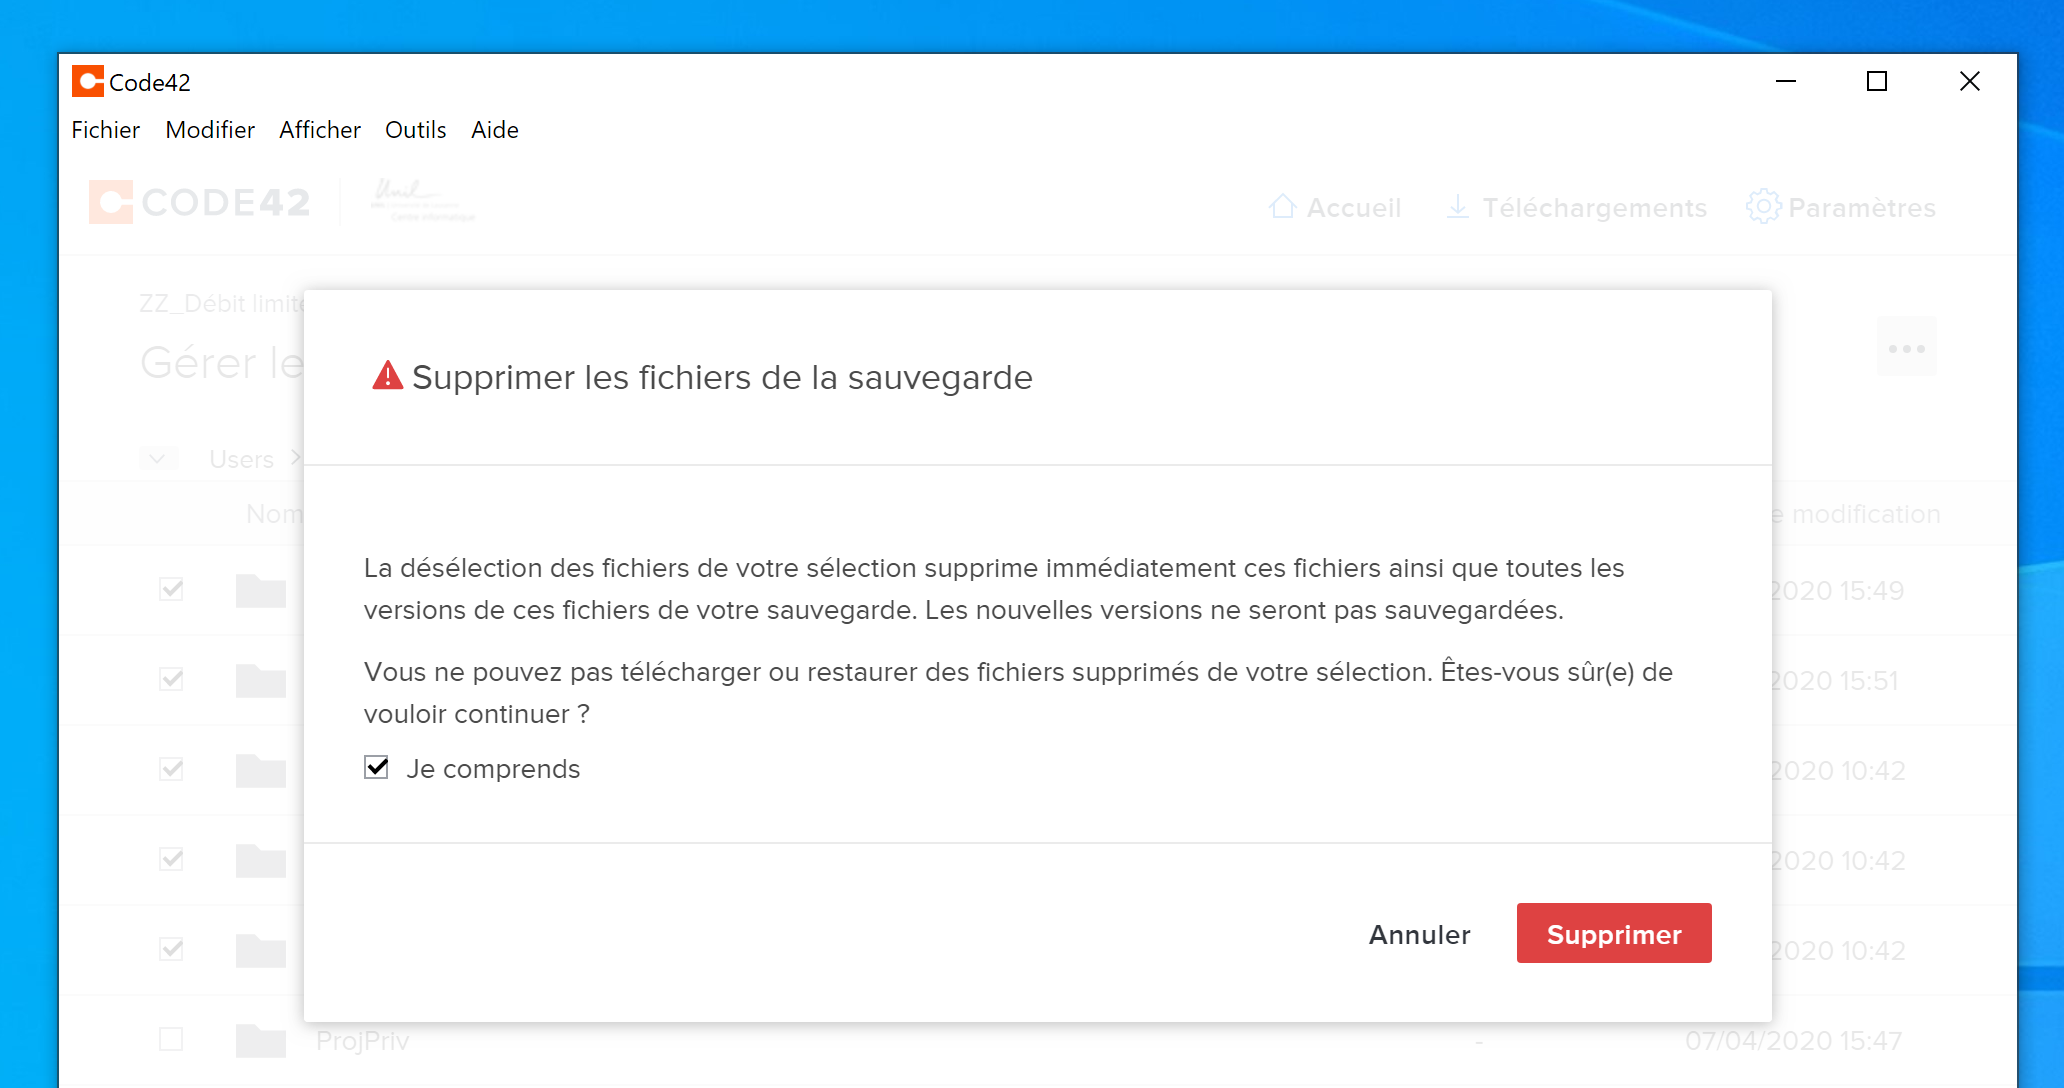This screenshot has width=2064, height=1088.
Task: Click the red warning triangle icon
Action: [387, 377]
